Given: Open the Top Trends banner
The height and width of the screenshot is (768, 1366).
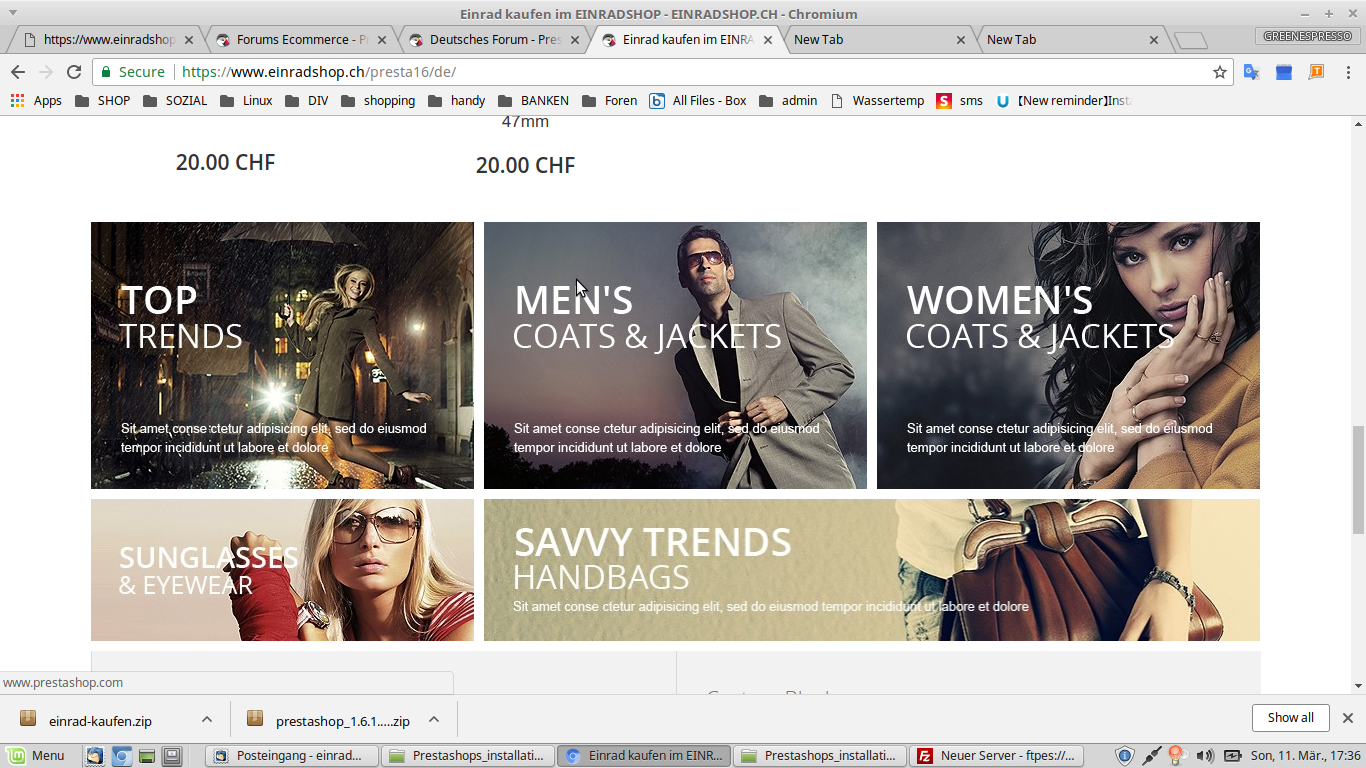Looking at the screenshot, I should pos(282,355).
